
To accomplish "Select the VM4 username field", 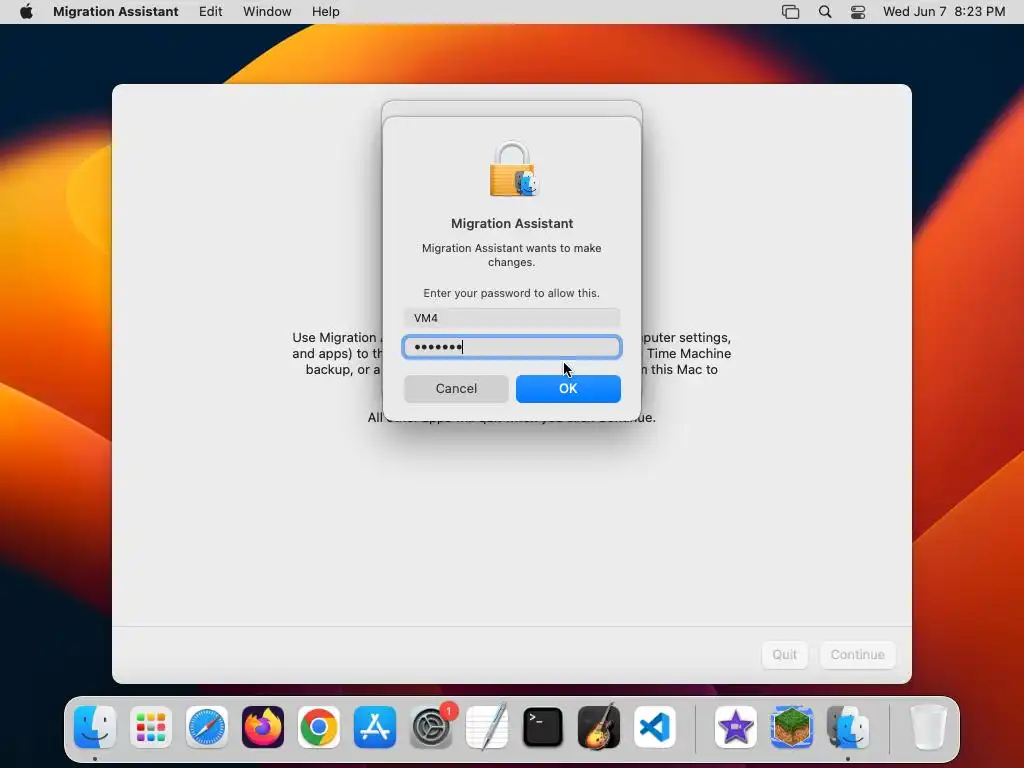I will [511, 318].
